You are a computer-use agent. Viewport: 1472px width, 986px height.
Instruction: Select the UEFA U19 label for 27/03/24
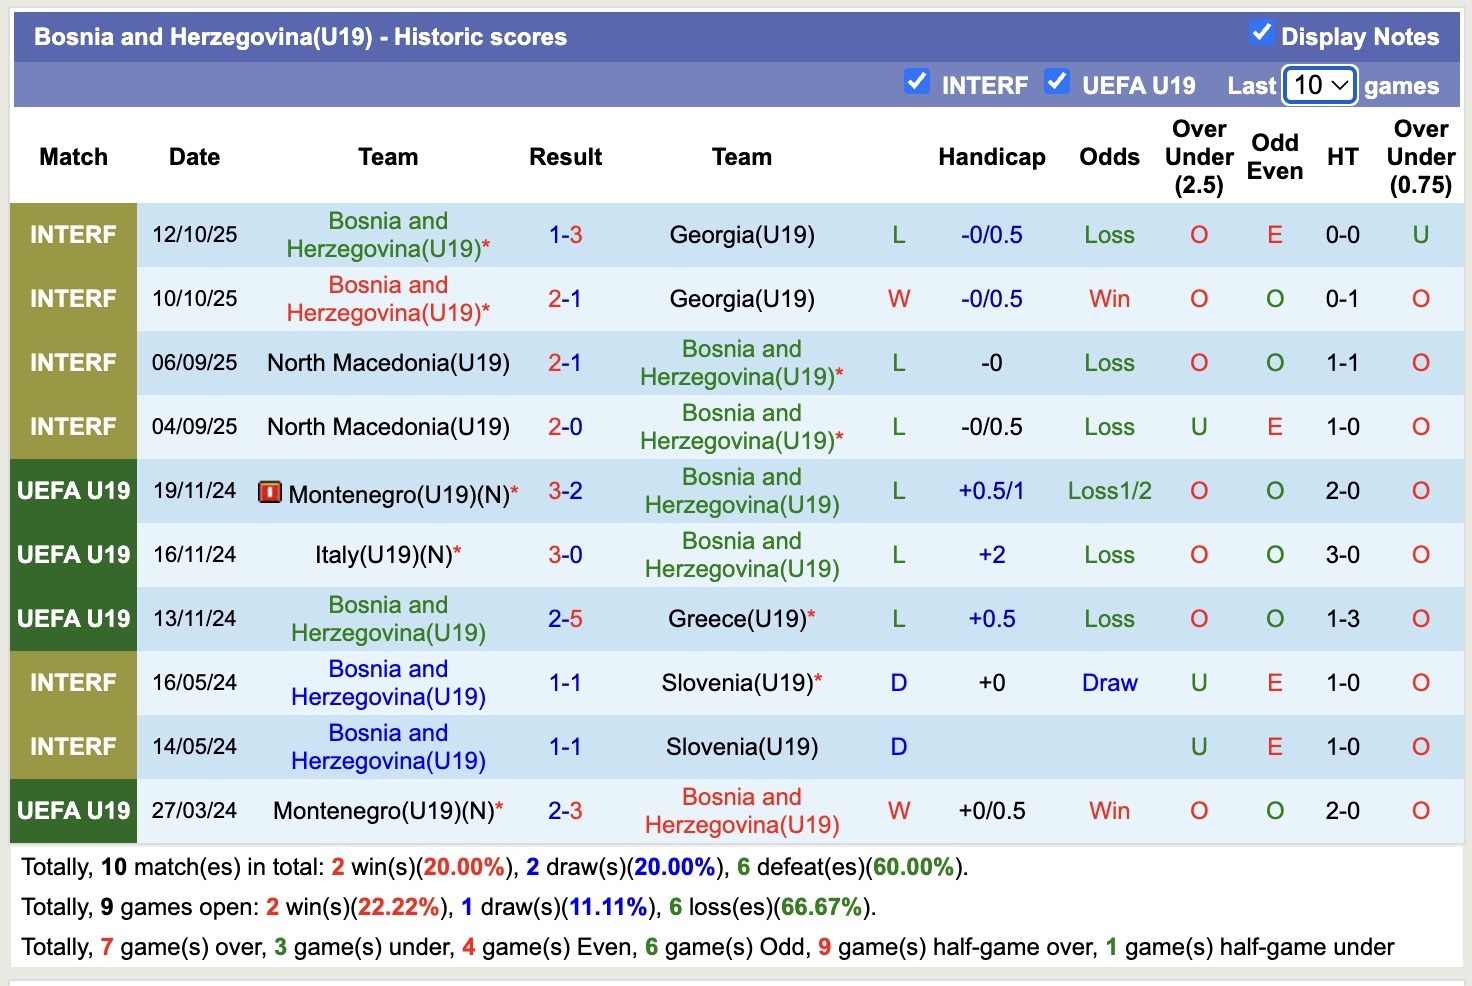tap(74, 811)
